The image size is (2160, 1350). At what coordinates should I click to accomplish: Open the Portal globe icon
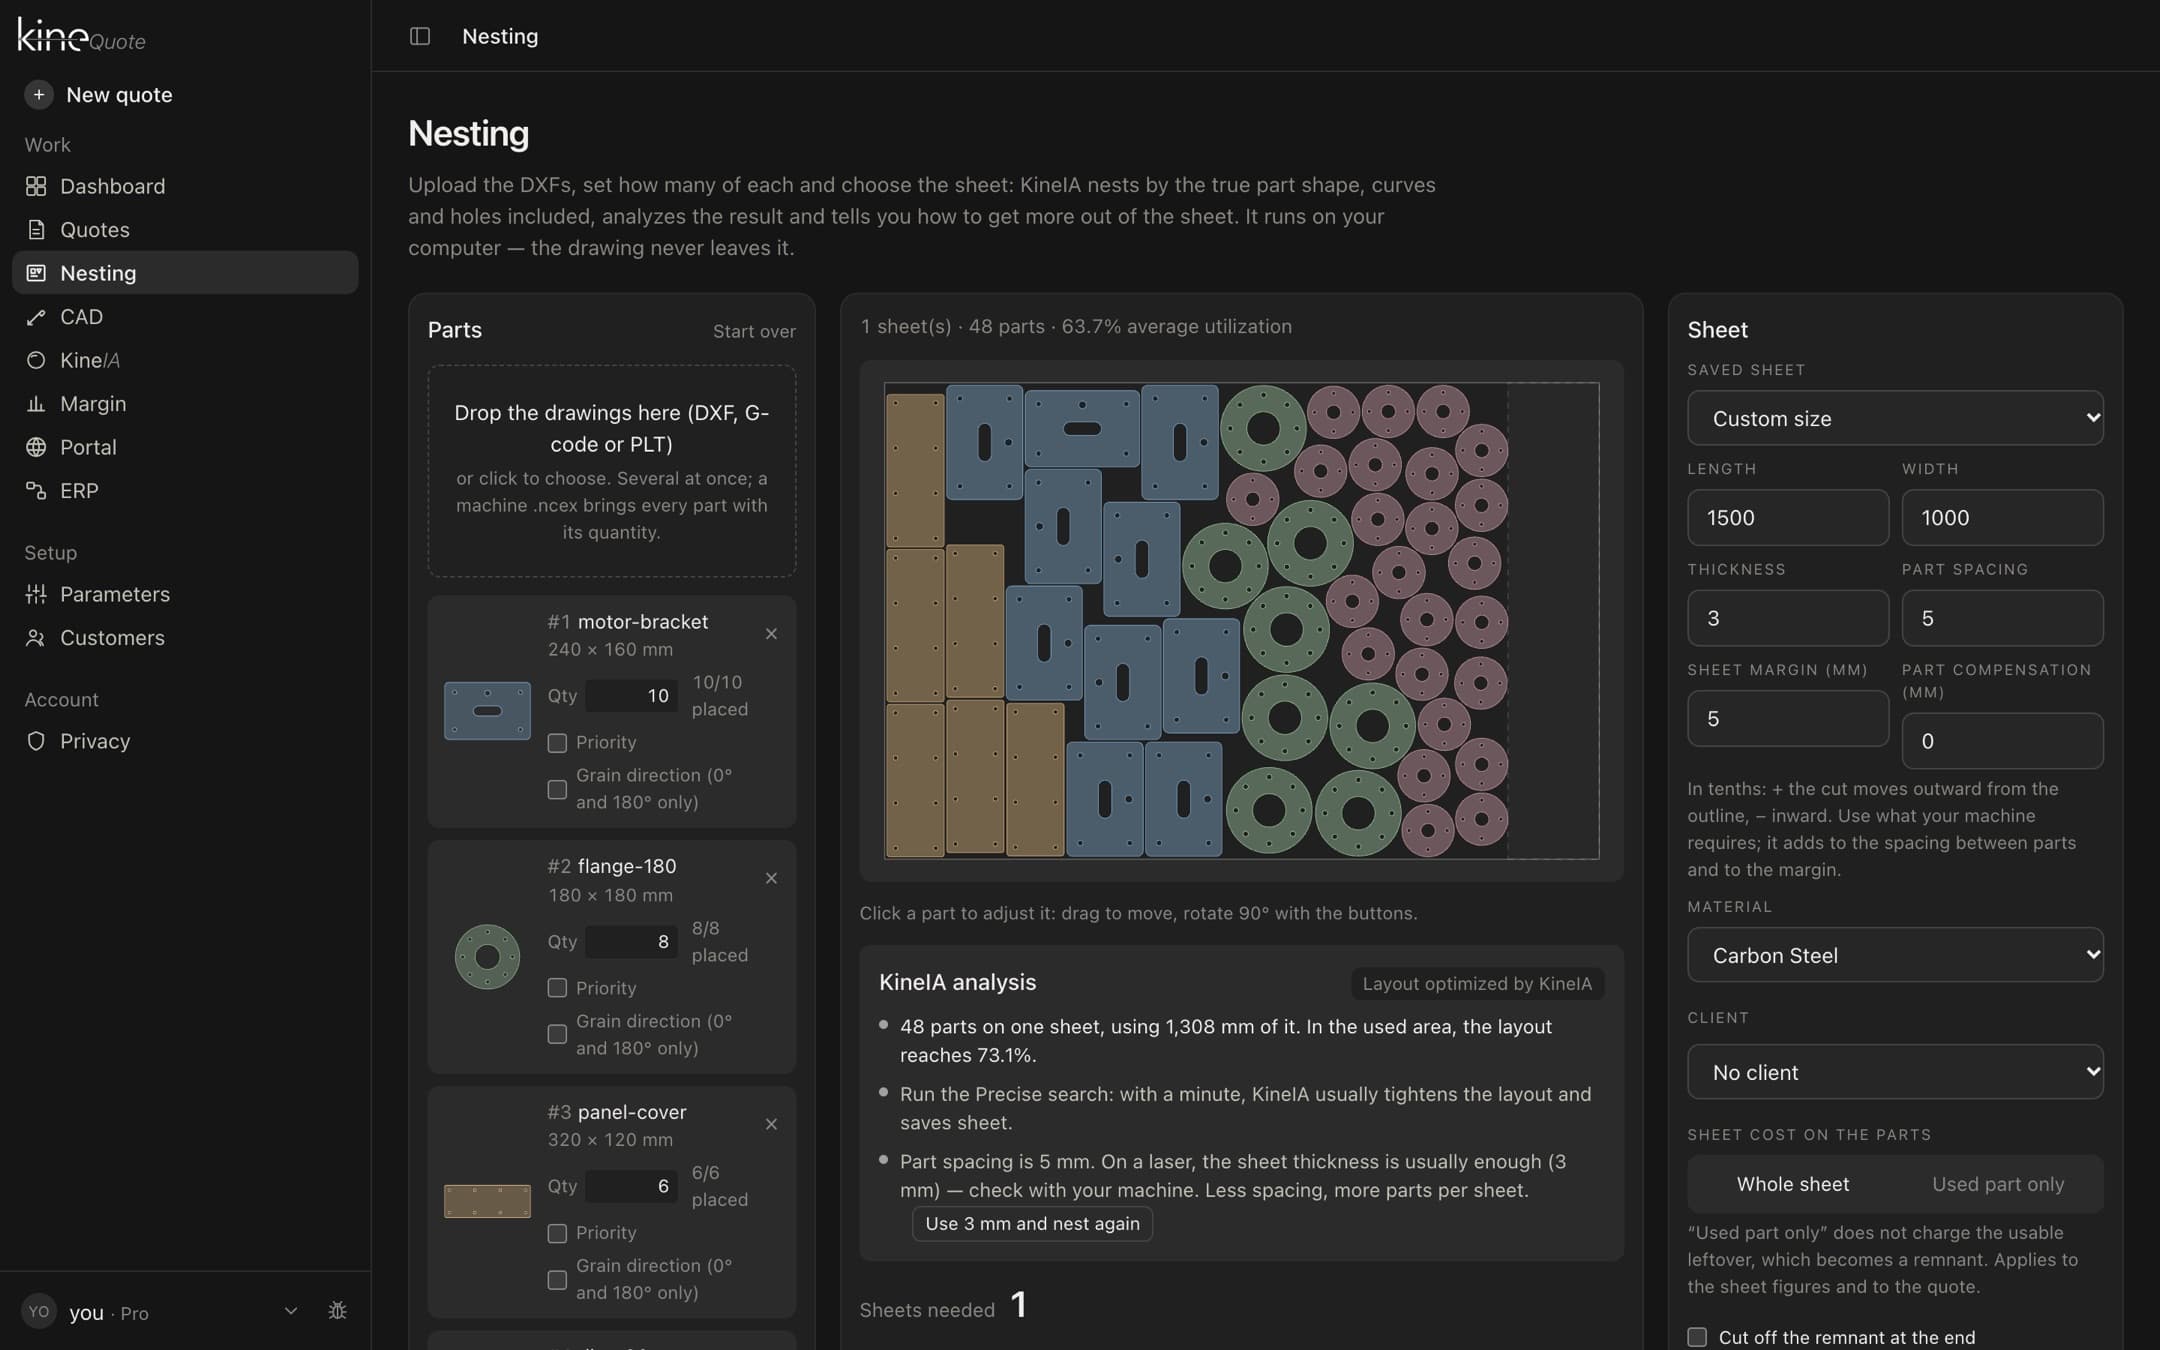(36, 447)
